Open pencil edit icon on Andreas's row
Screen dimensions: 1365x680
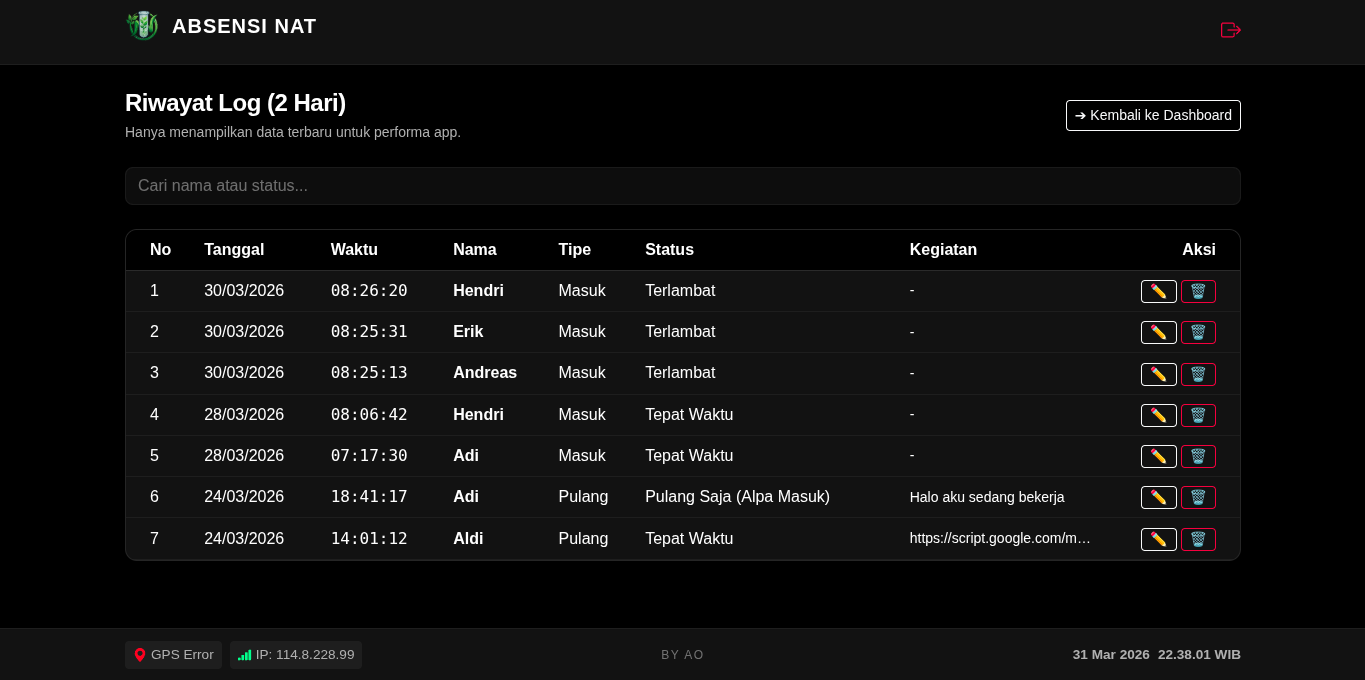coord(1158,373)
